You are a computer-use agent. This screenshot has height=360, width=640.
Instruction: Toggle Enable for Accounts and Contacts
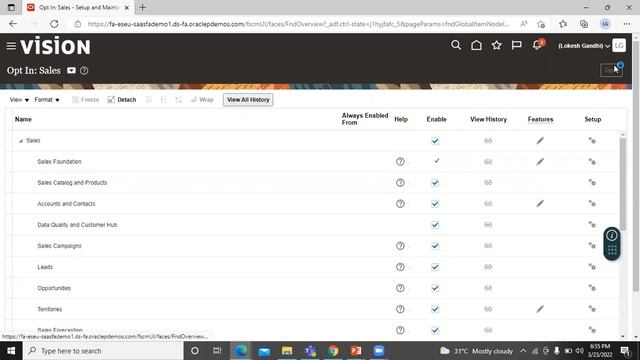[435, 204]
